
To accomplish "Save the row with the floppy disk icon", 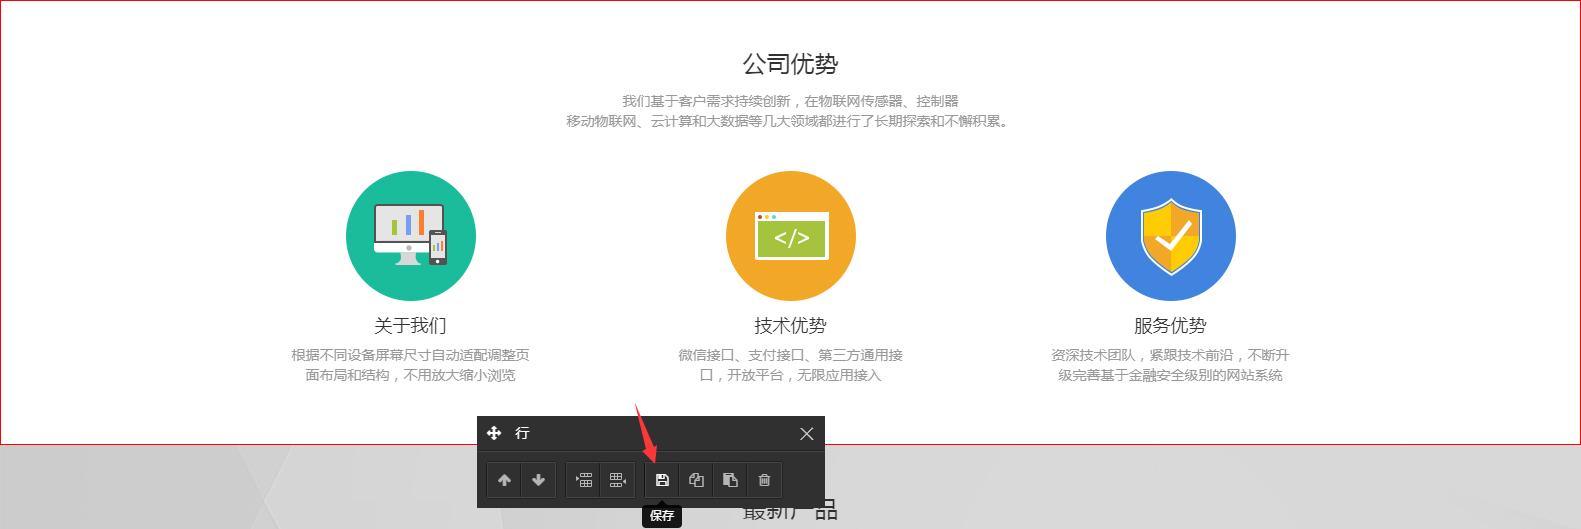I will [662, 480].
